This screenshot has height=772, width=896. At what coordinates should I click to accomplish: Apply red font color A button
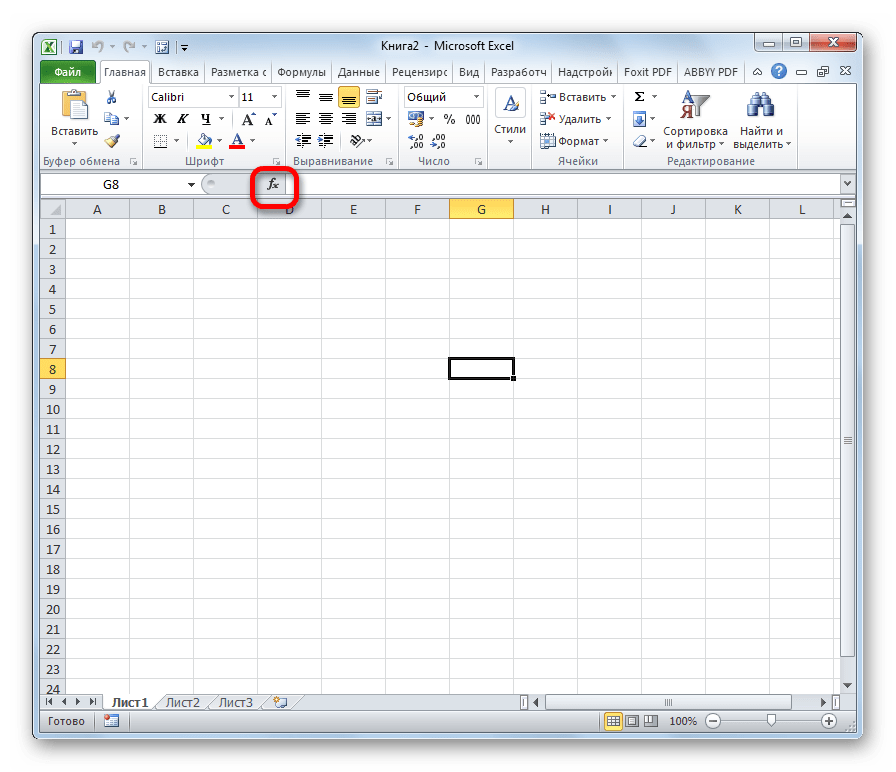click(x=237, y=141)
